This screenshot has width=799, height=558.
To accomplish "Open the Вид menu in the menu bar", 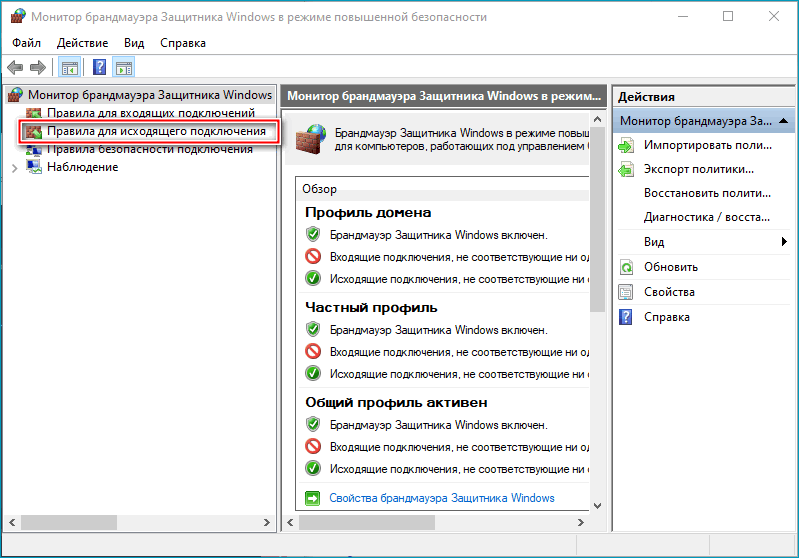I will point(134,43).
